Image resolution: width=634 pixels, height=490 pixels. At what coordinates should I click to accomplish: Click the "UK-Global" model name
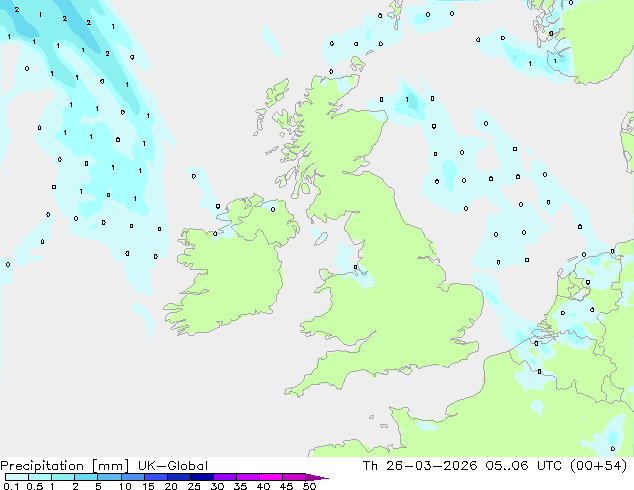pos(173,466)
